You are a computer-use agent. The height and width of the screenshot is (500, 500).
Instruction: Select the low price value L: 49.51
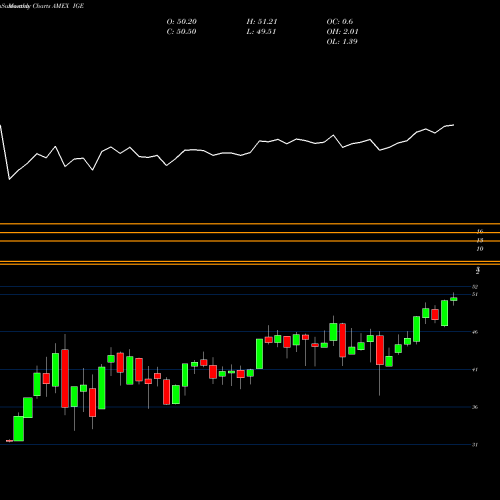point(261,32)
